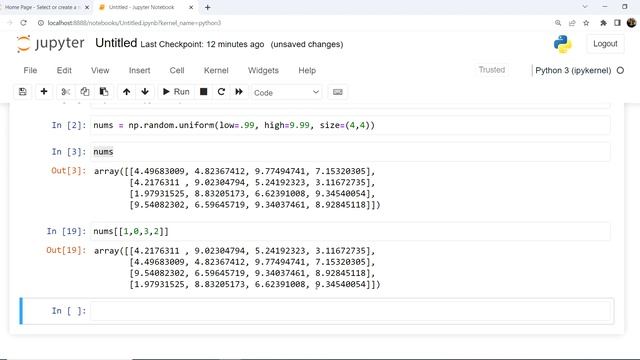Paste cells below icon
The image size is (640, 360).
(x=104, y=92)
